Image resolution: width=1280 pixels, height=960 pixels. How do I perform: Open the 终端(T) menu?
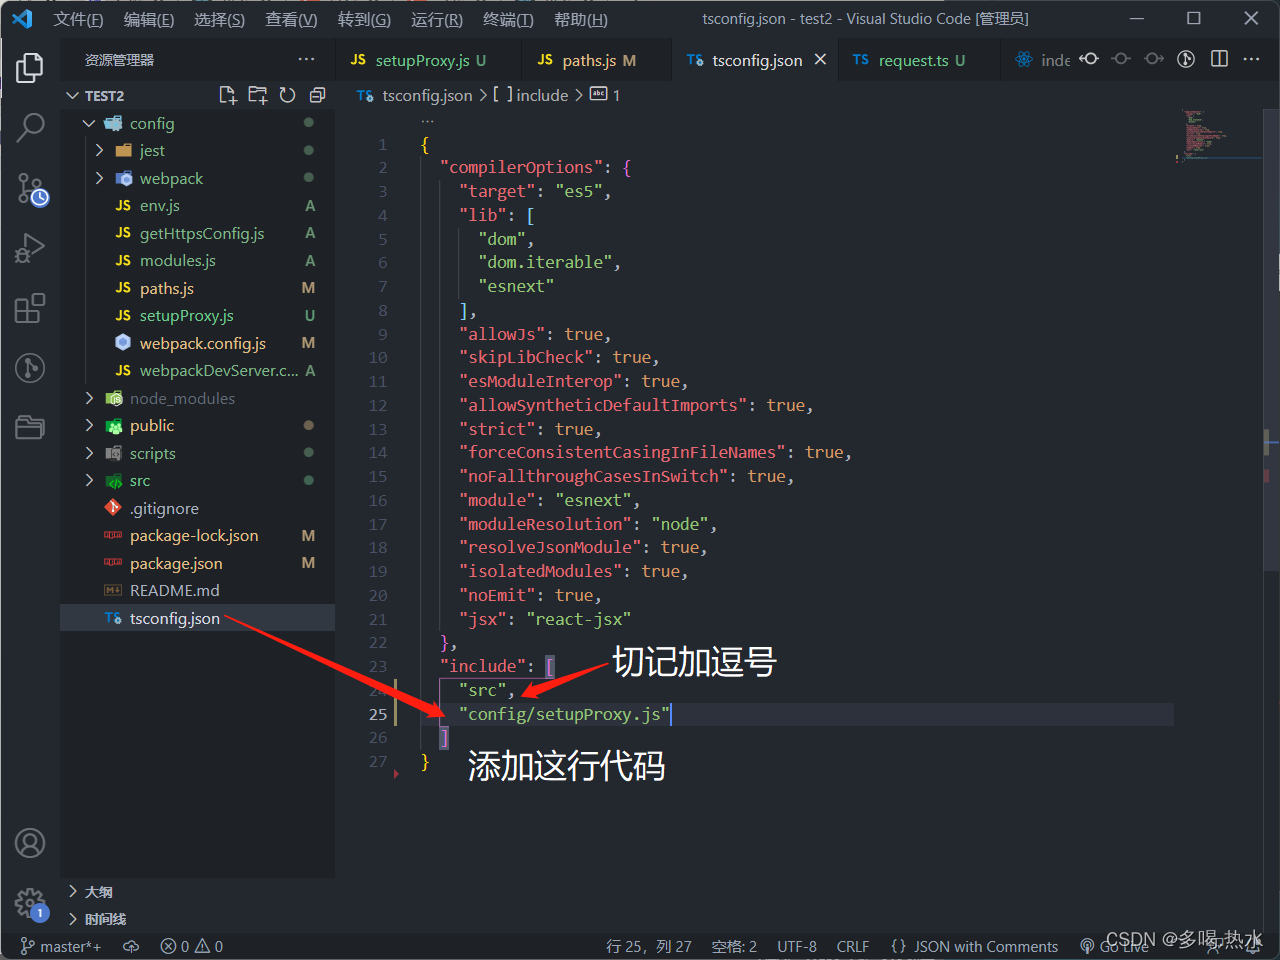(508, 19)
